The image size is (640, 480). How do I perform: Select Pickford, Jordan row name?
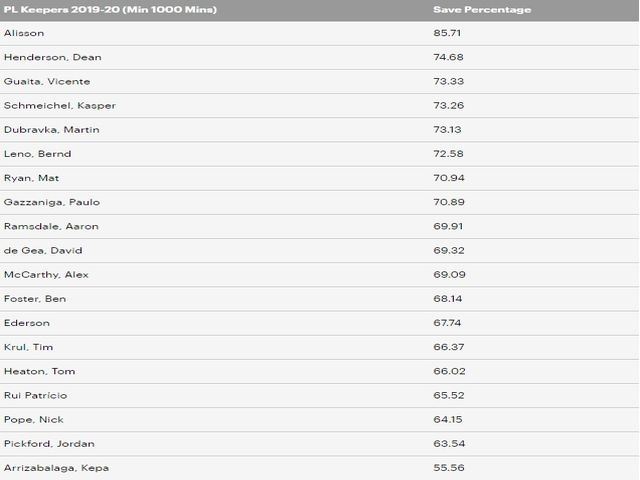click(x=49, y=443)
